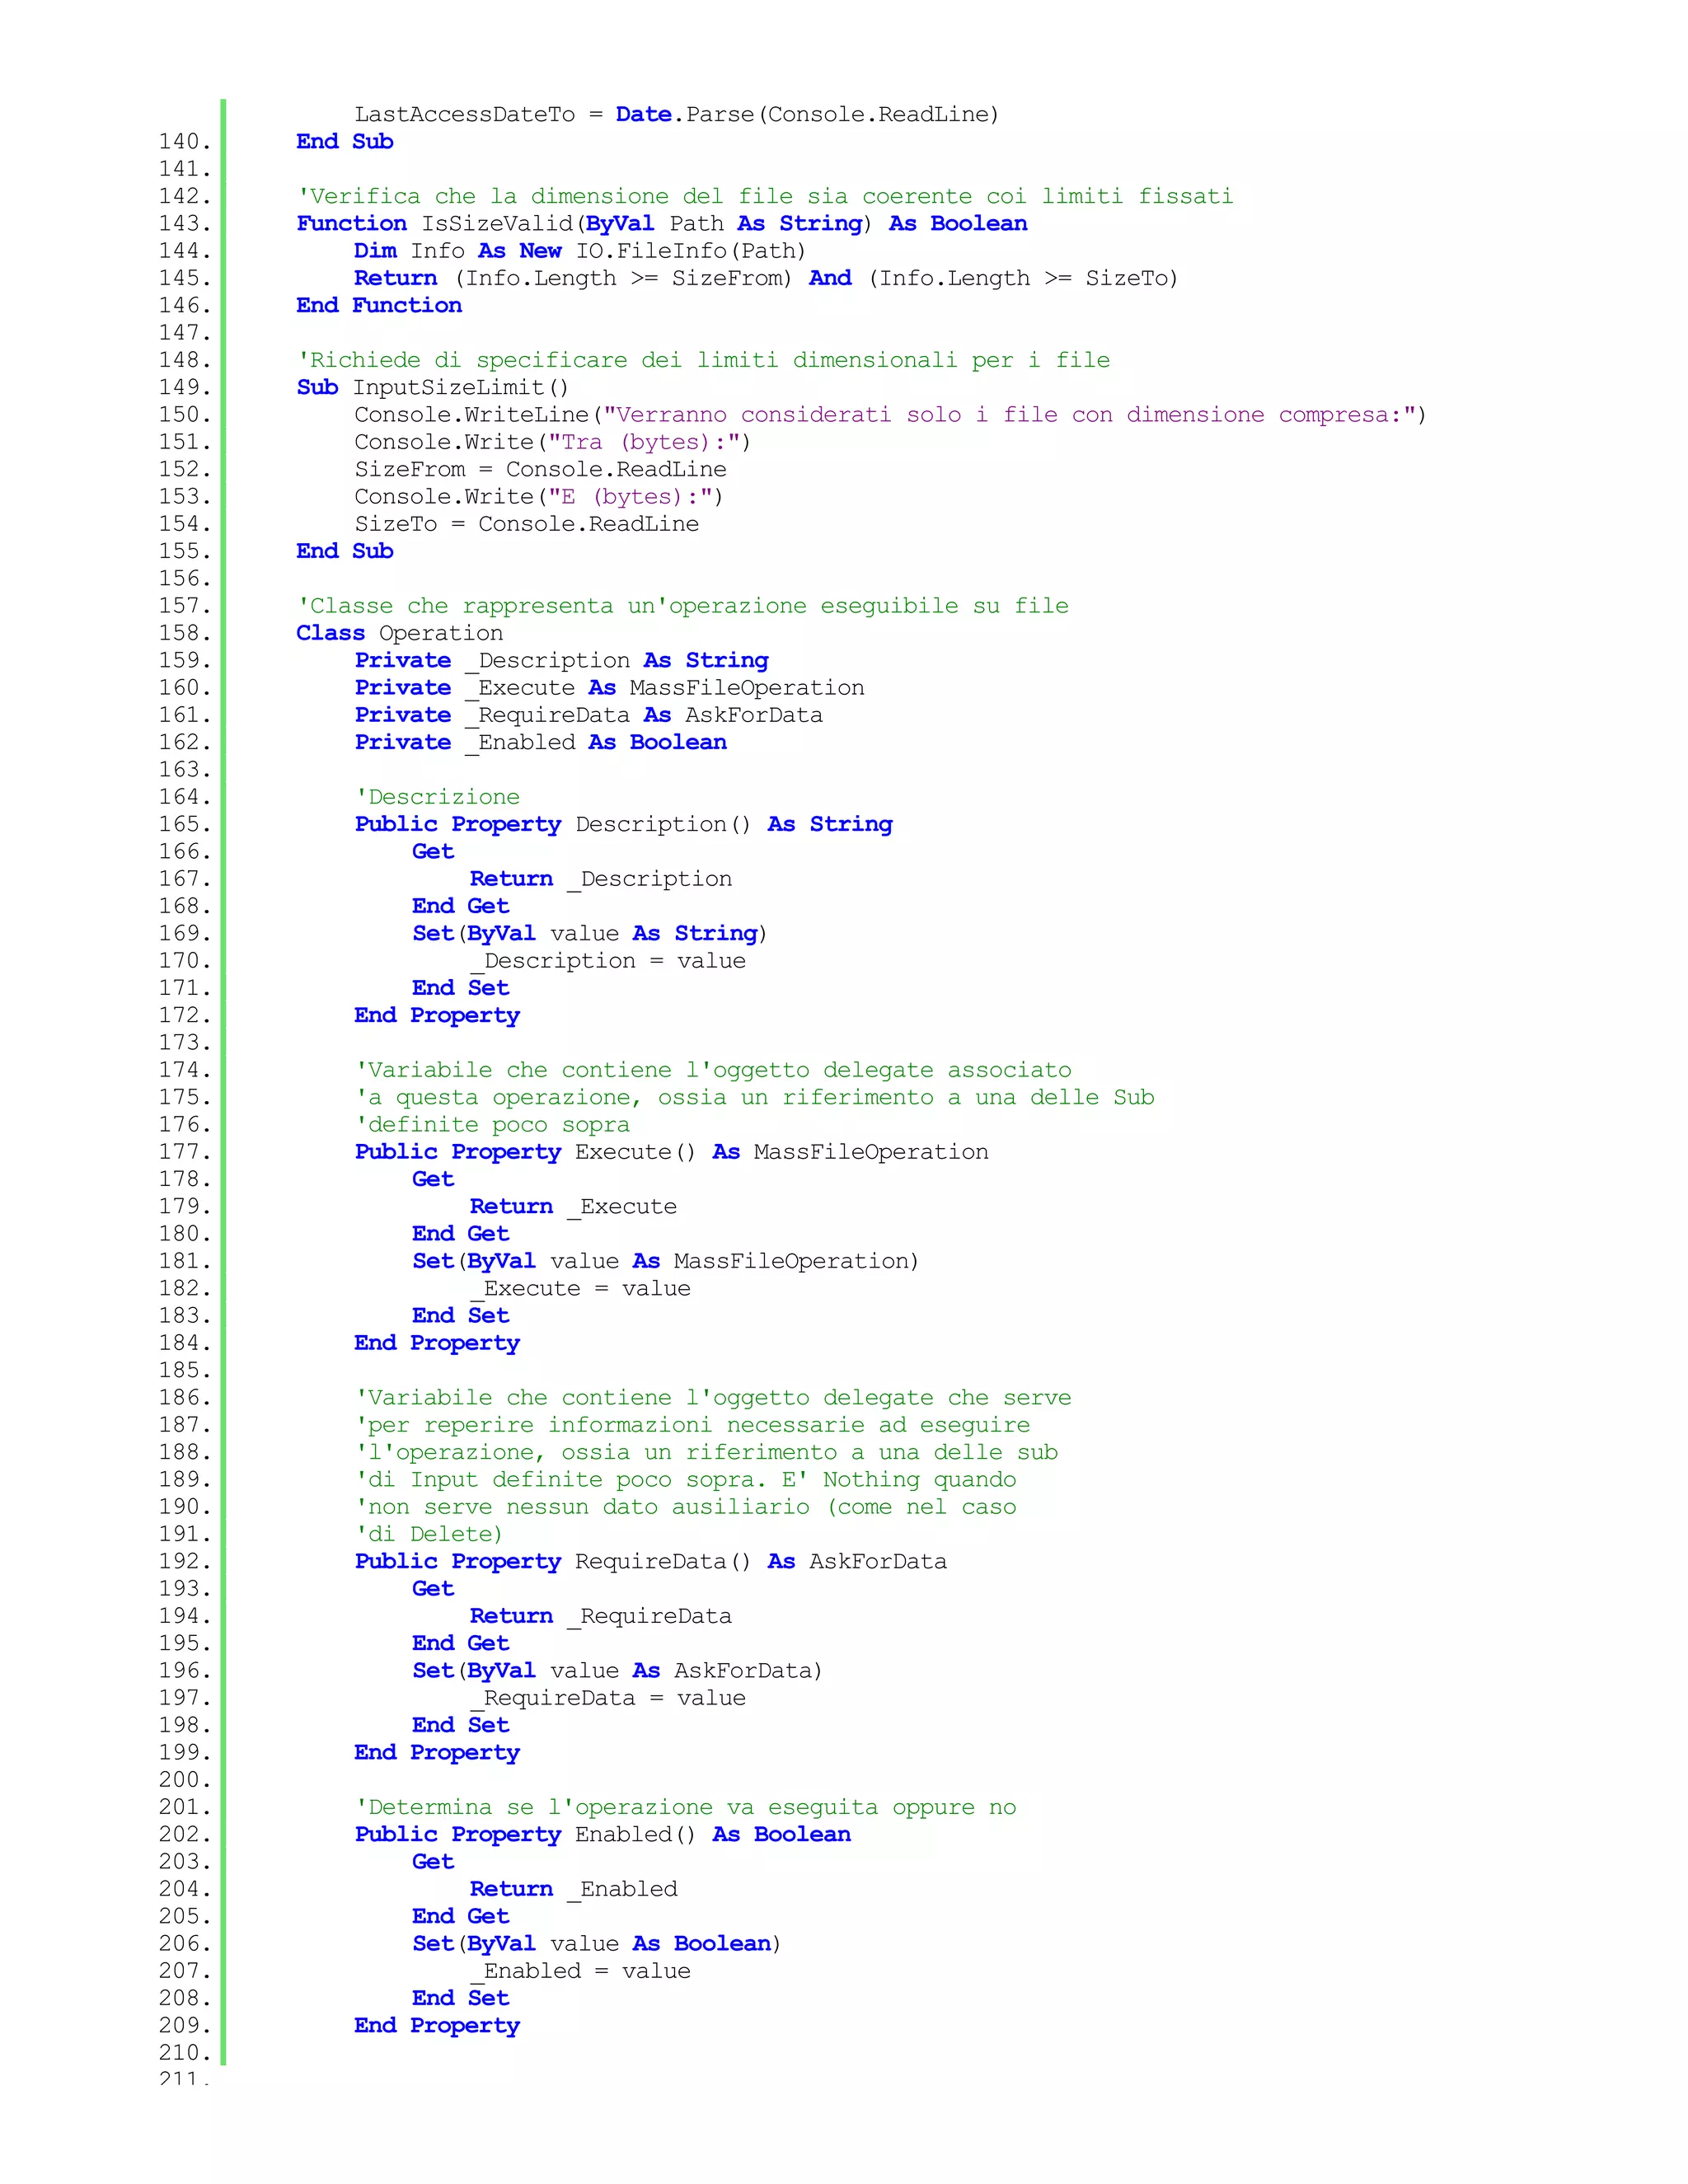Select 'SizeTo = Console.ReadLine' line
1688x2184 pixels.
point(527,524)
